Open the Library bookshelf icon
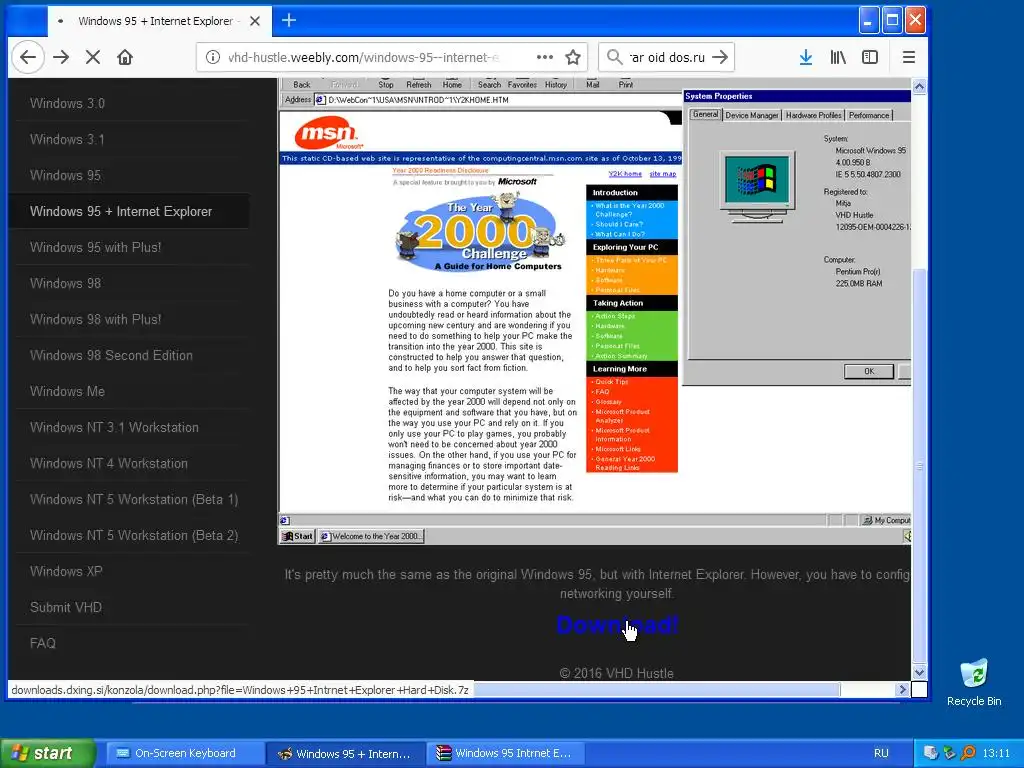 point(838,57)
